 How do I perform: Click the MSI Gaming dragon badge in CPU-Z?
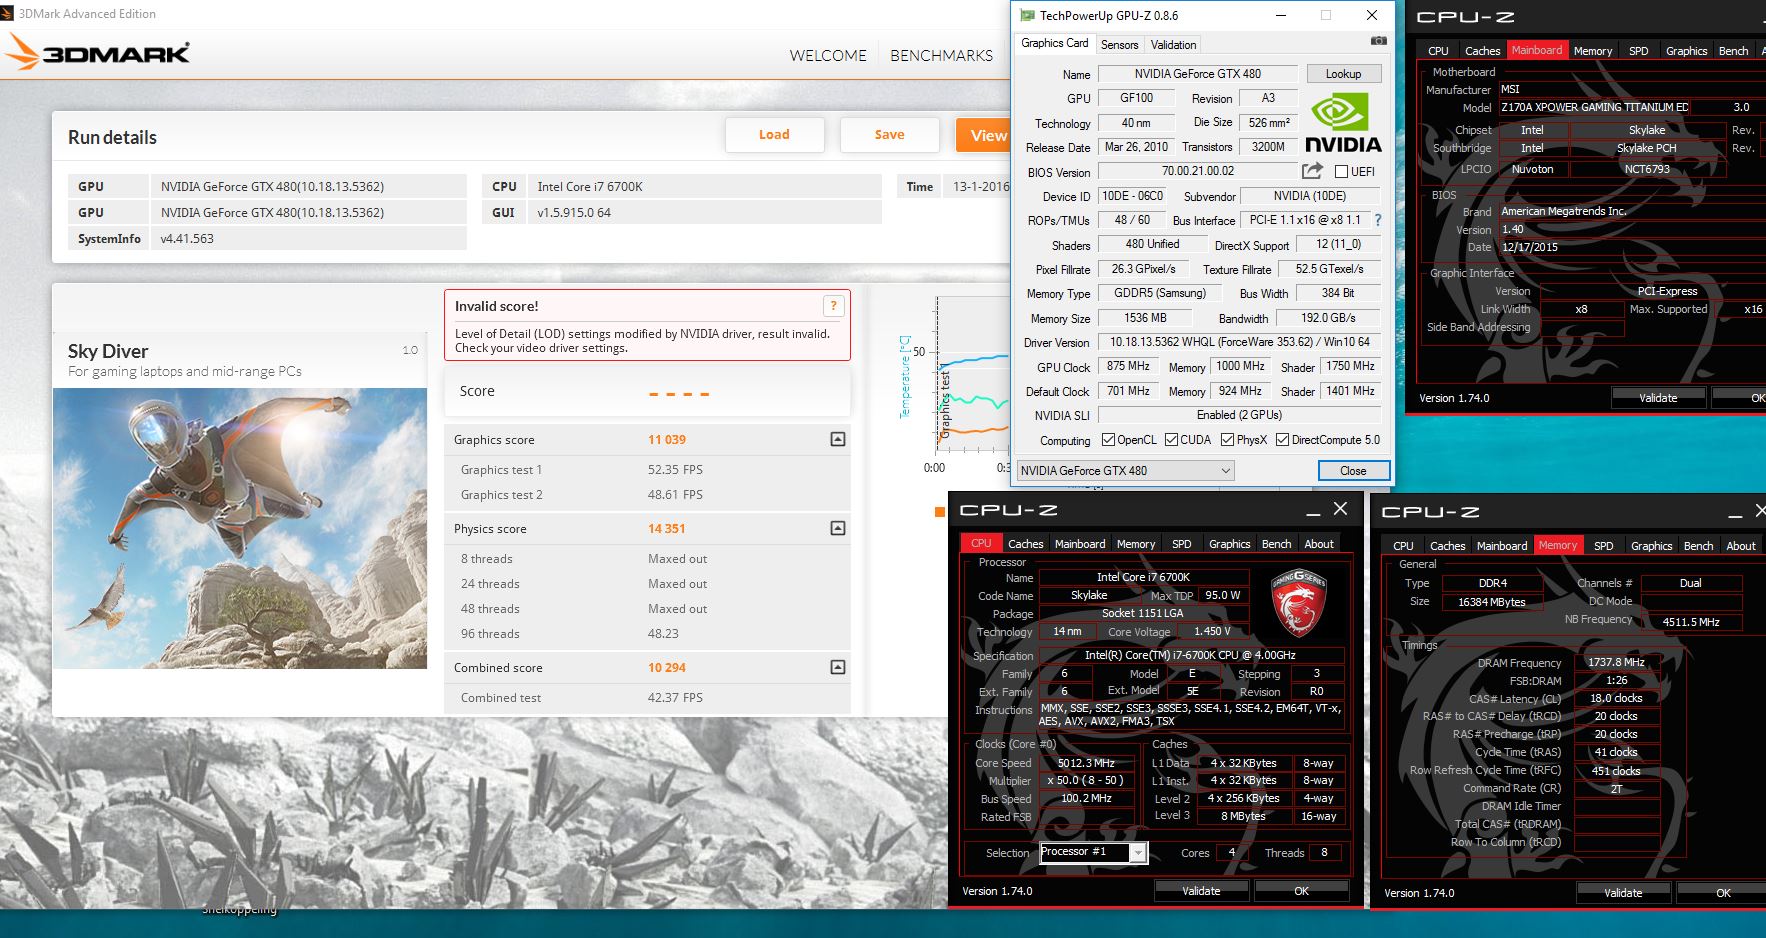(x=1298, y=602)
